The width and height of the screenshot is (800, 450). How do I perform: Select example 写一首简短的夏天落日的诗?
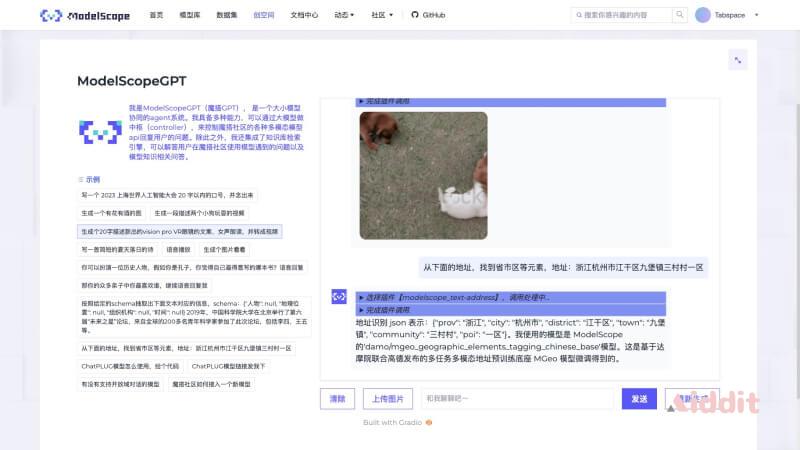(117, 249)
